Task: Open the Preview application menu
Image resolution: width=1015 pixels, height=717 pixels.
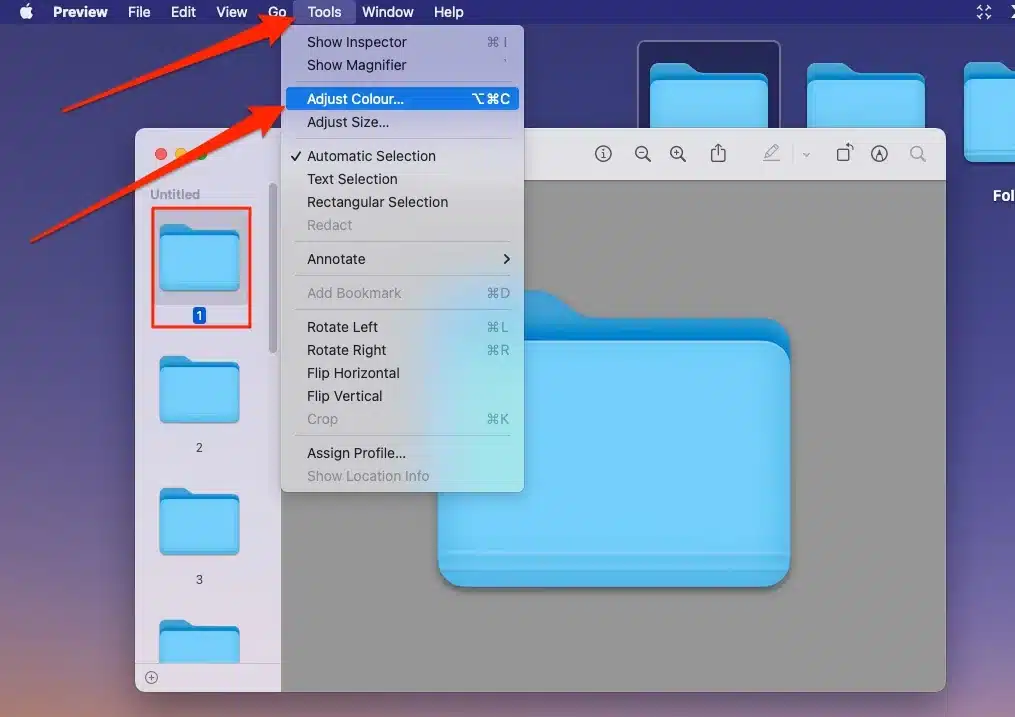Action: (x=80, y=12)
